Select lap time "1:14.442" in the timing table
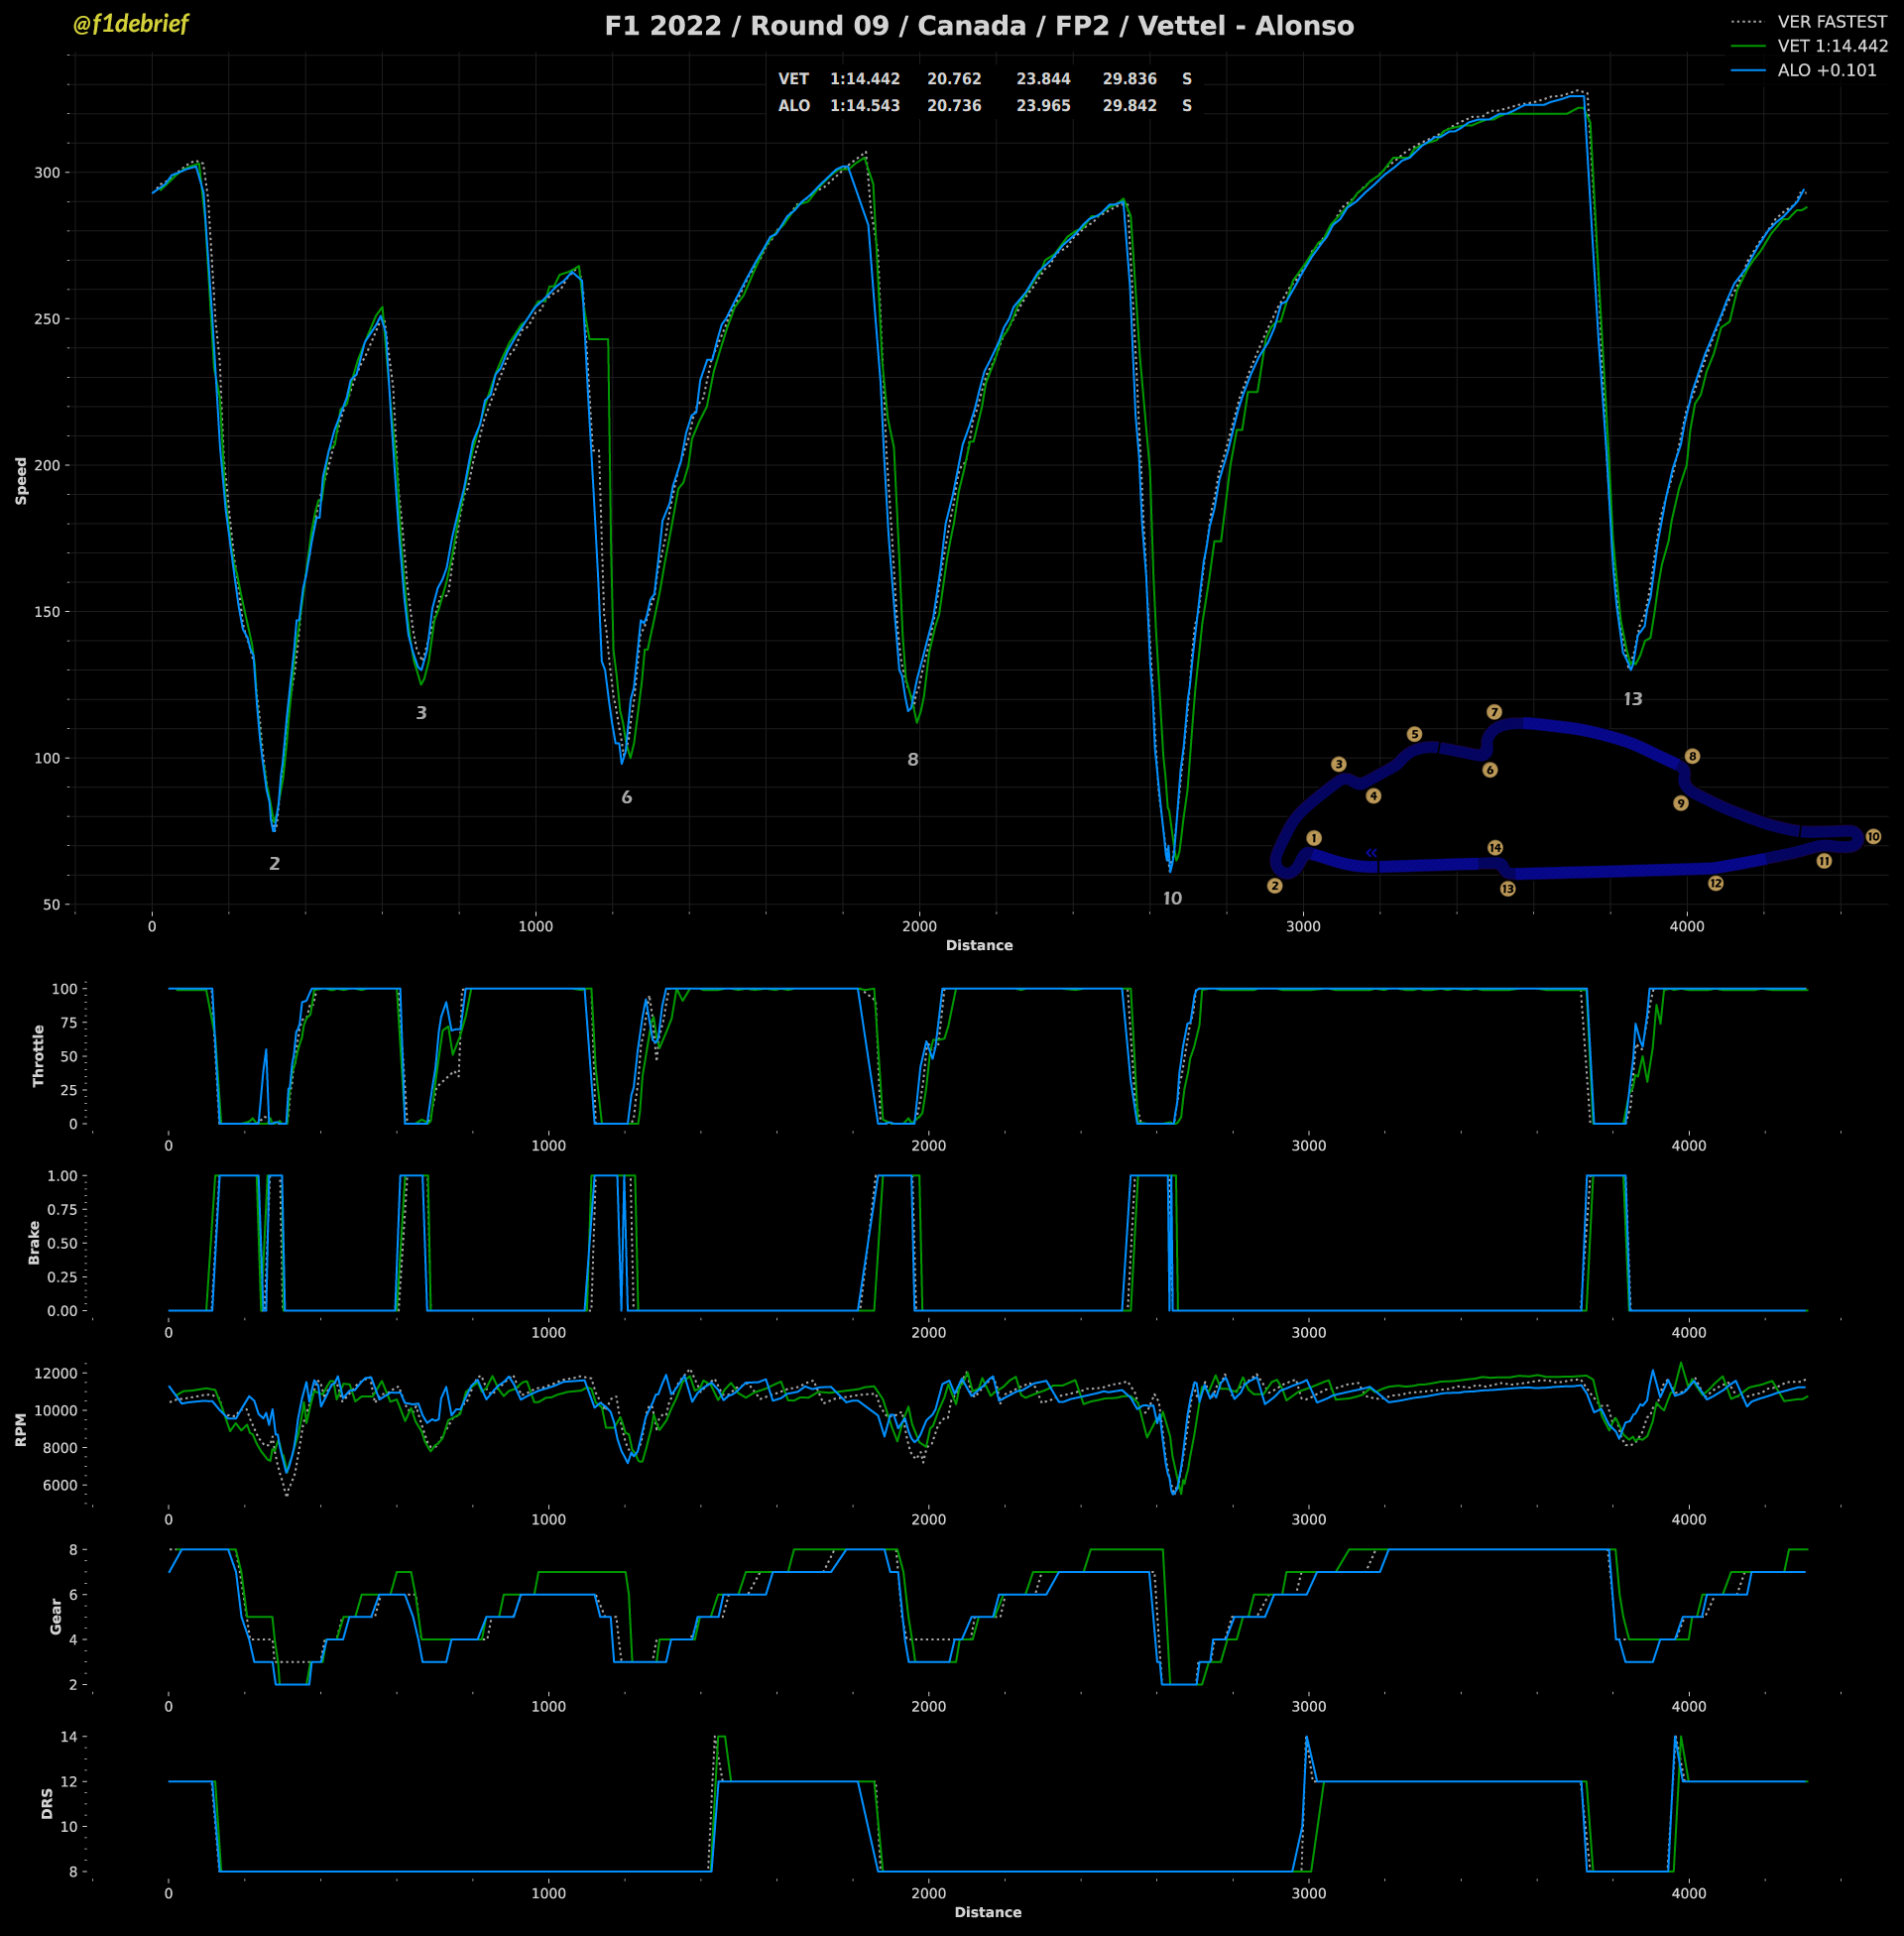Image resolution: width=1904 pixels, height=1936 pixels. (x=865, y=79)
